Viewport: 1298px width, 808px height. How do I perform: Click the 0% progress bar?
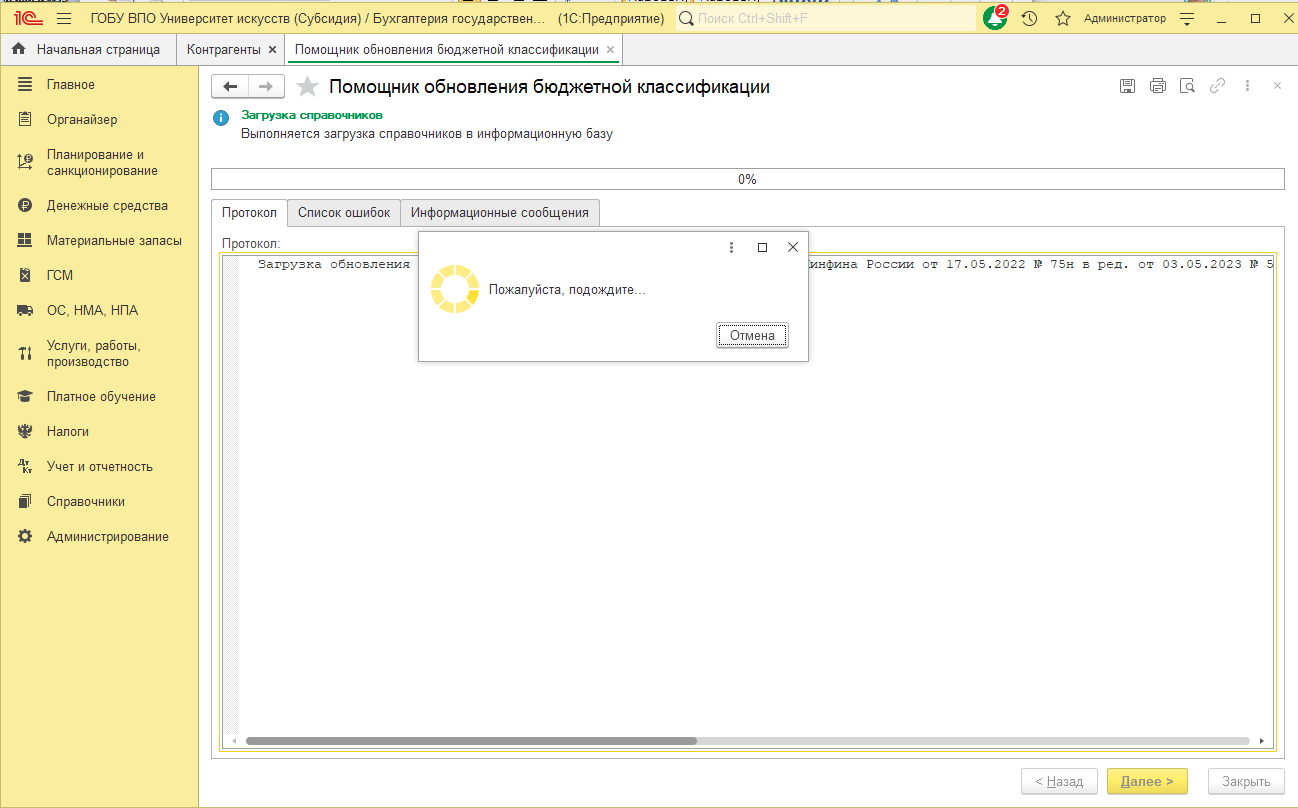pyautogui.click(x=747, y=179)
